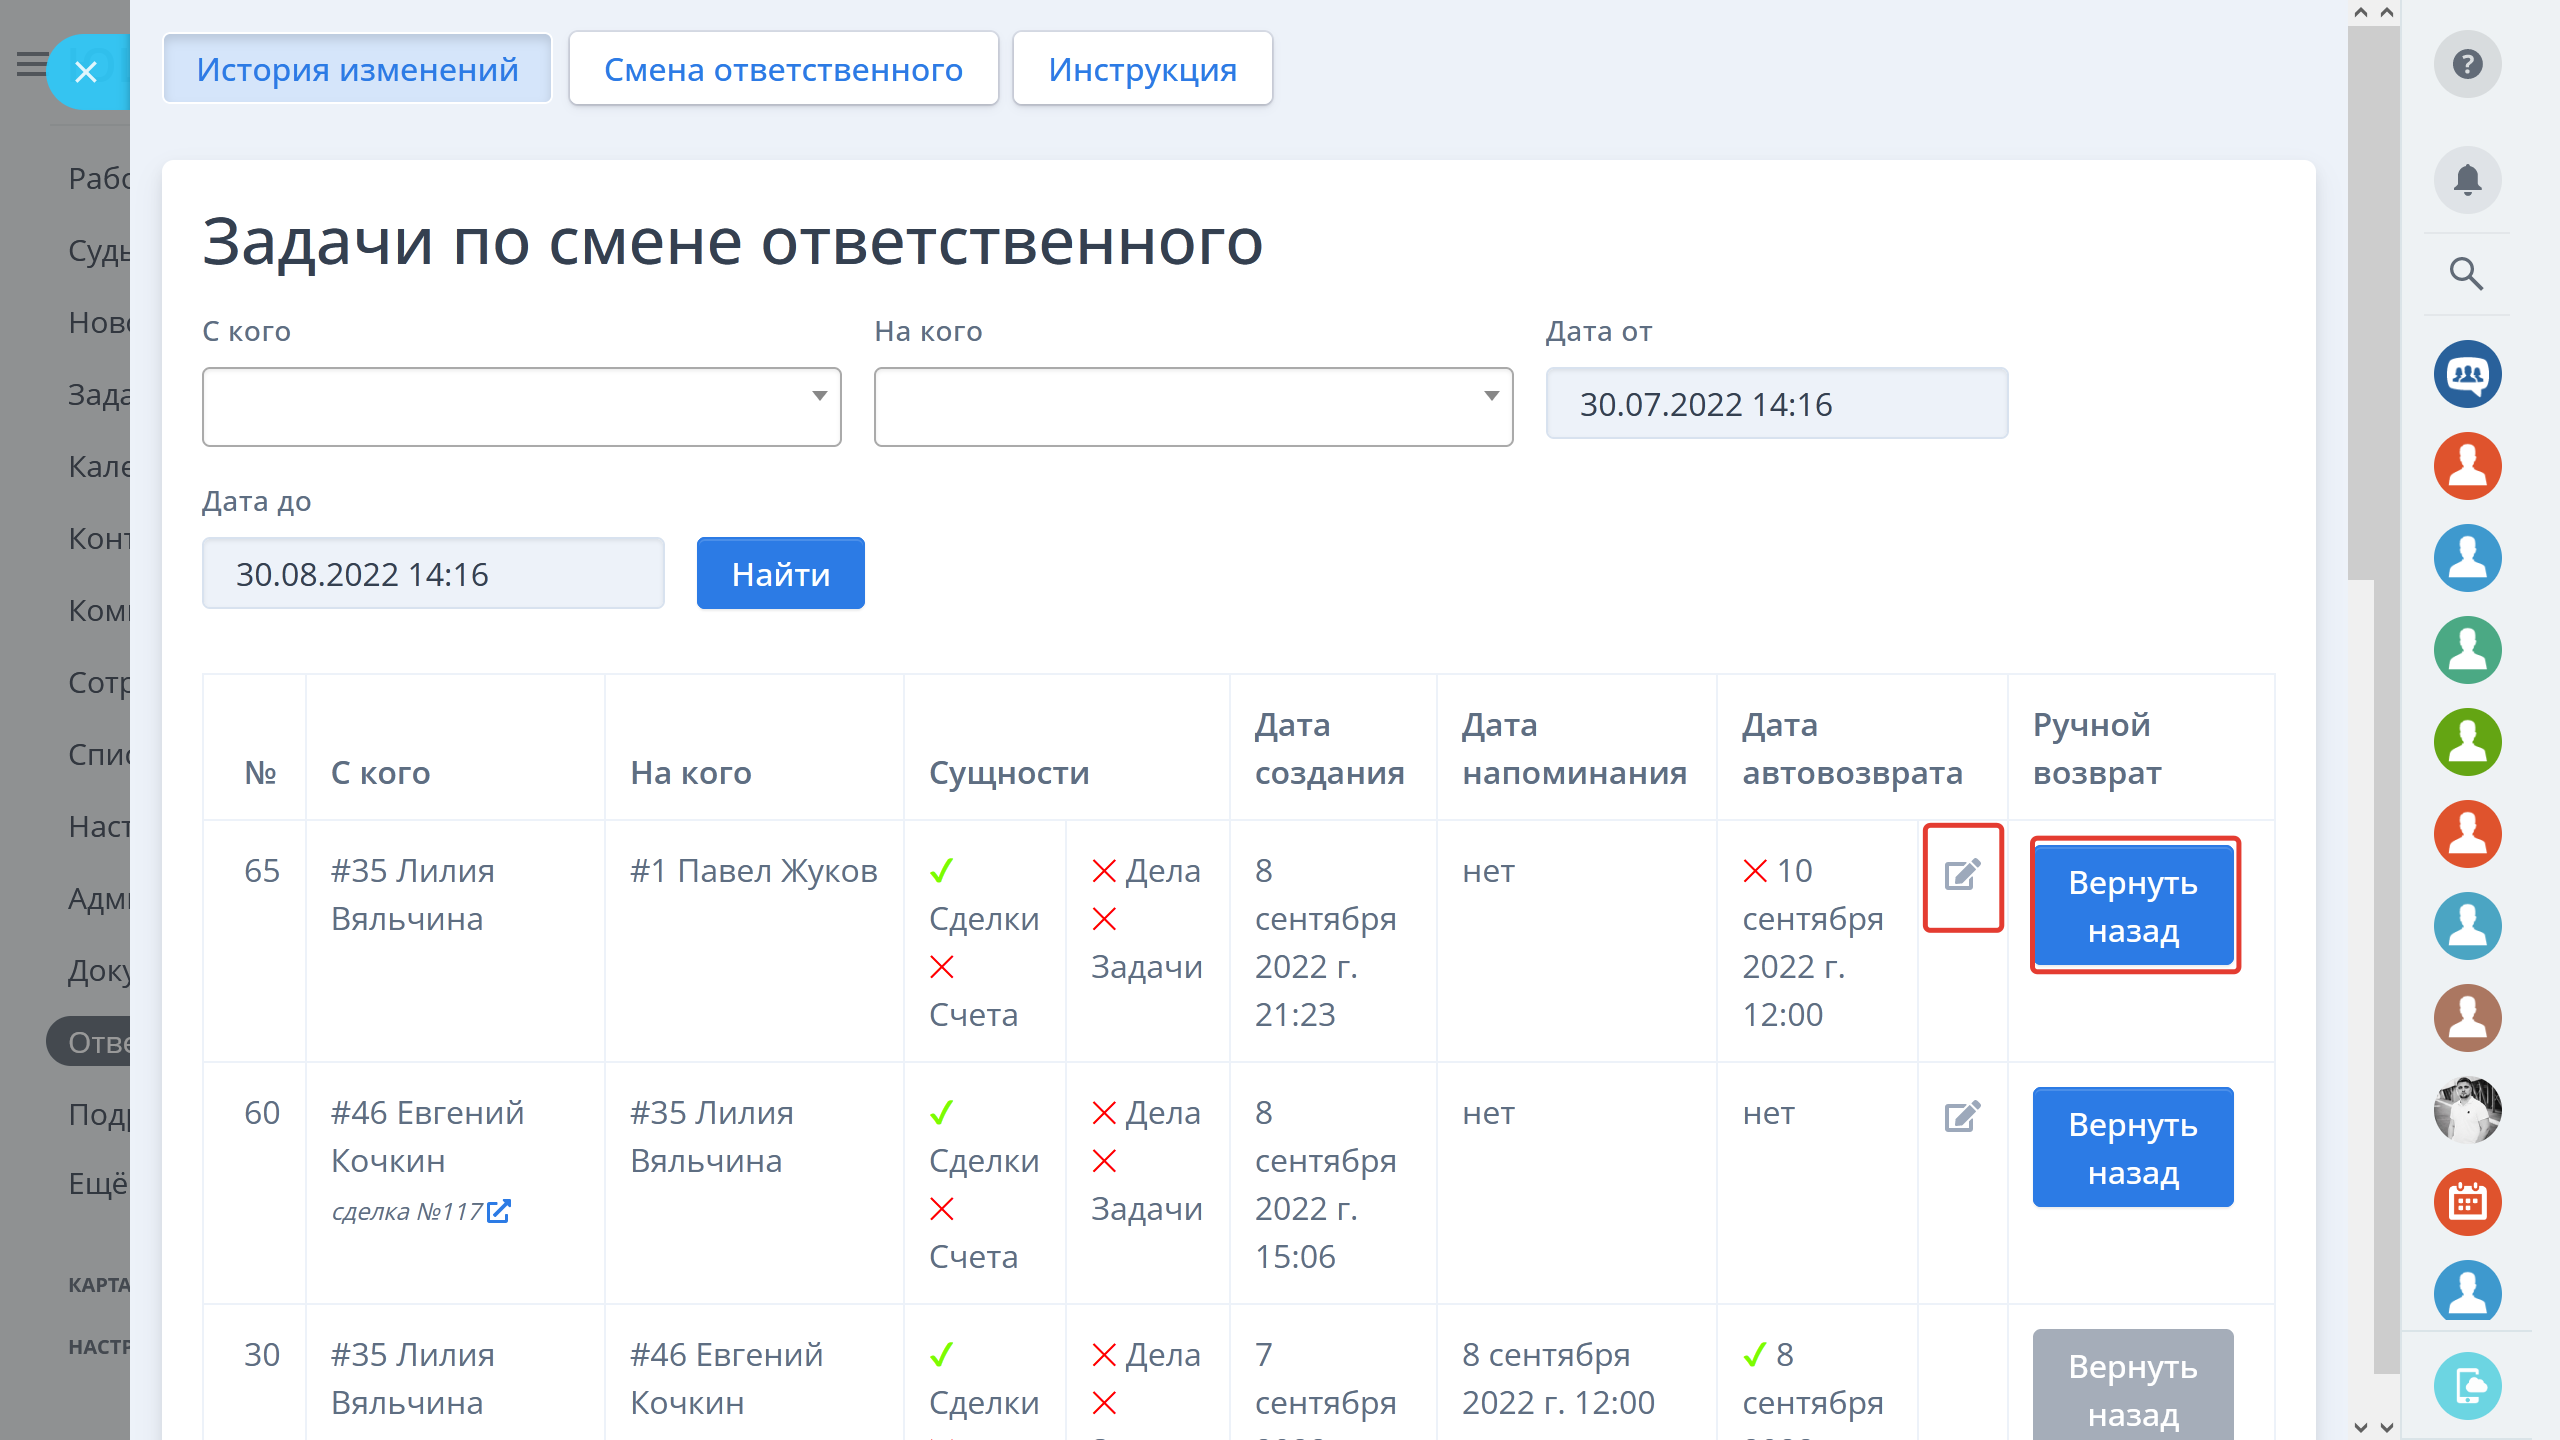Click 'Вернуть назад' for row 60

point(2133,1148)
